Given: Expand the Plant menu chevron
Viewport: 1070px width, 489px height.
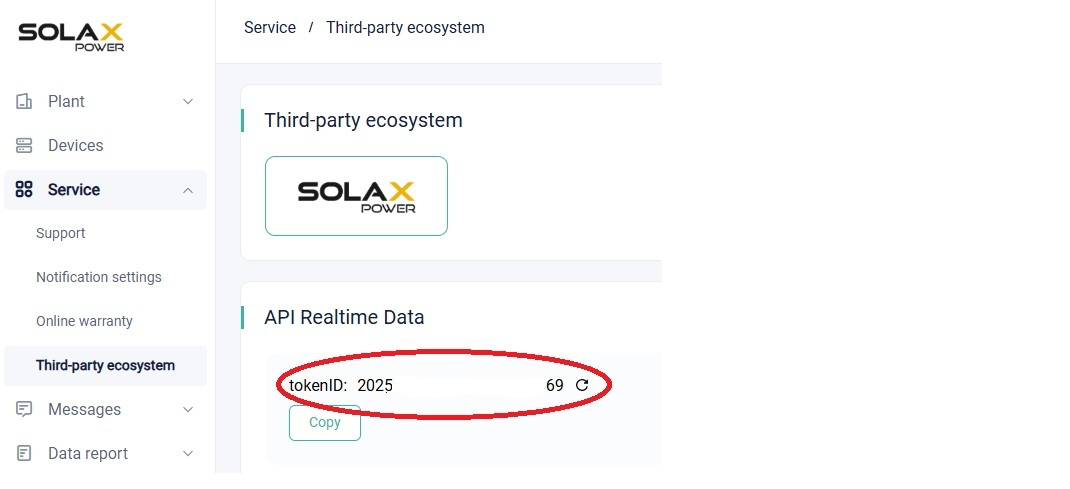Looking at the screenshot, I should [188, 102].
